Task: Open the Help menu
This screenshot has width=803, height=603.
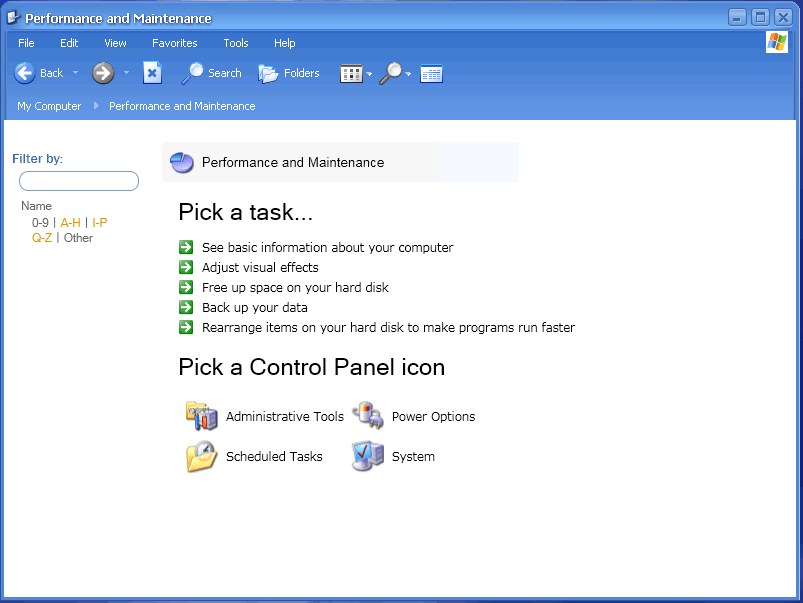Action: pos(285,43)
